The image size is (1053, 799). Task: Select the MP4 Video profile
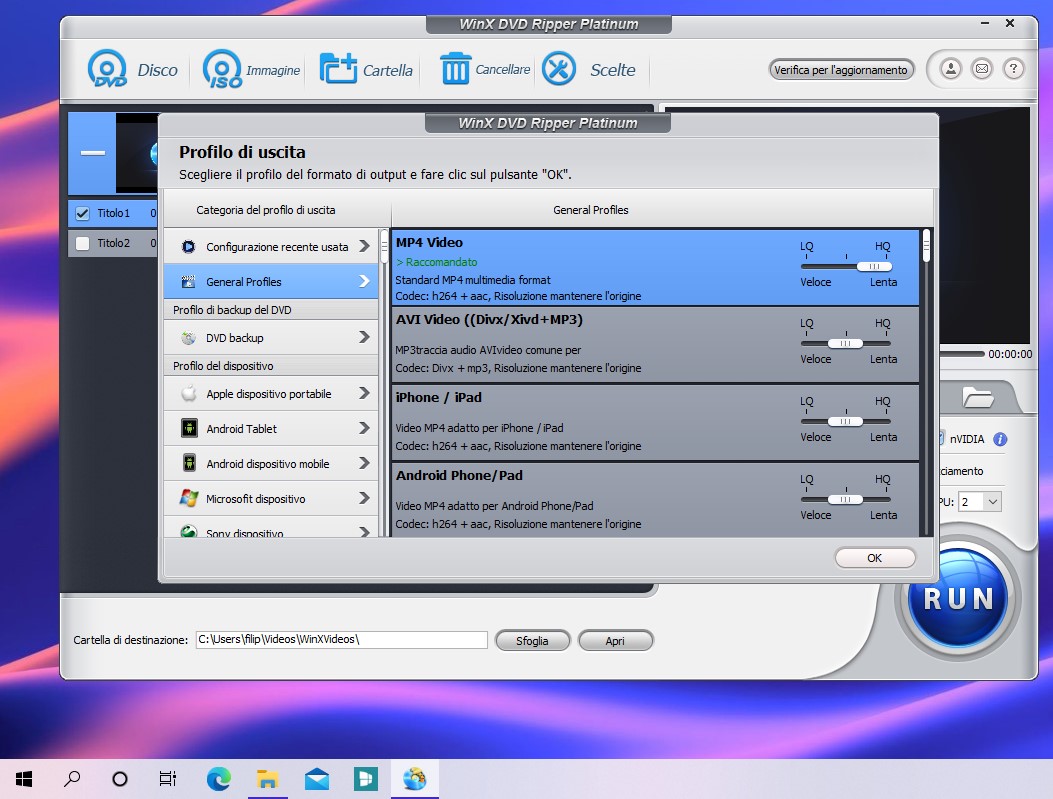pos(655,268)
